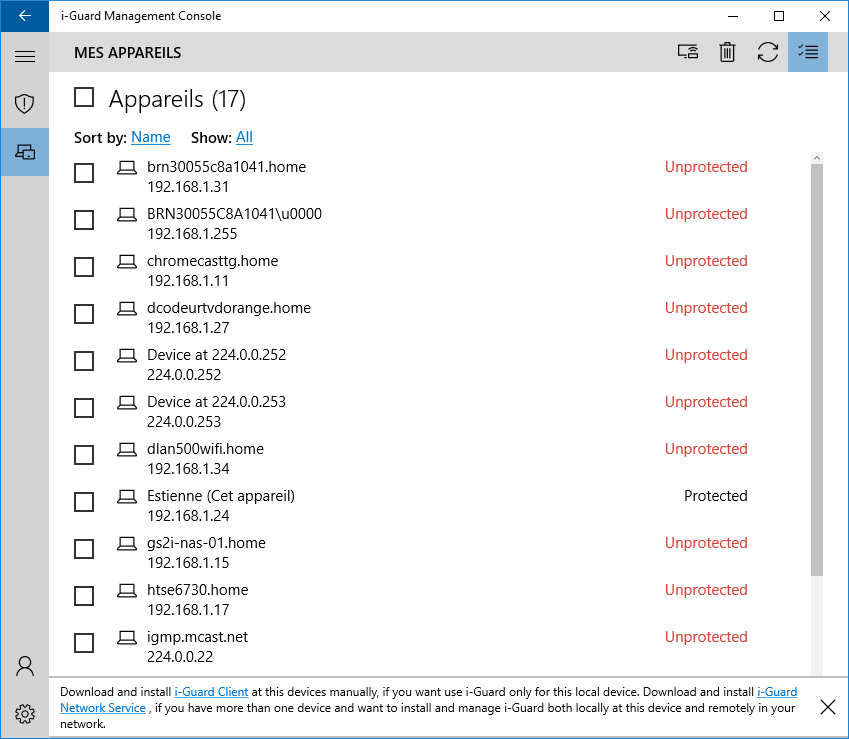849x739 pixels.
Task: Click the add device toolbar icon
Action: coord(687,52)
